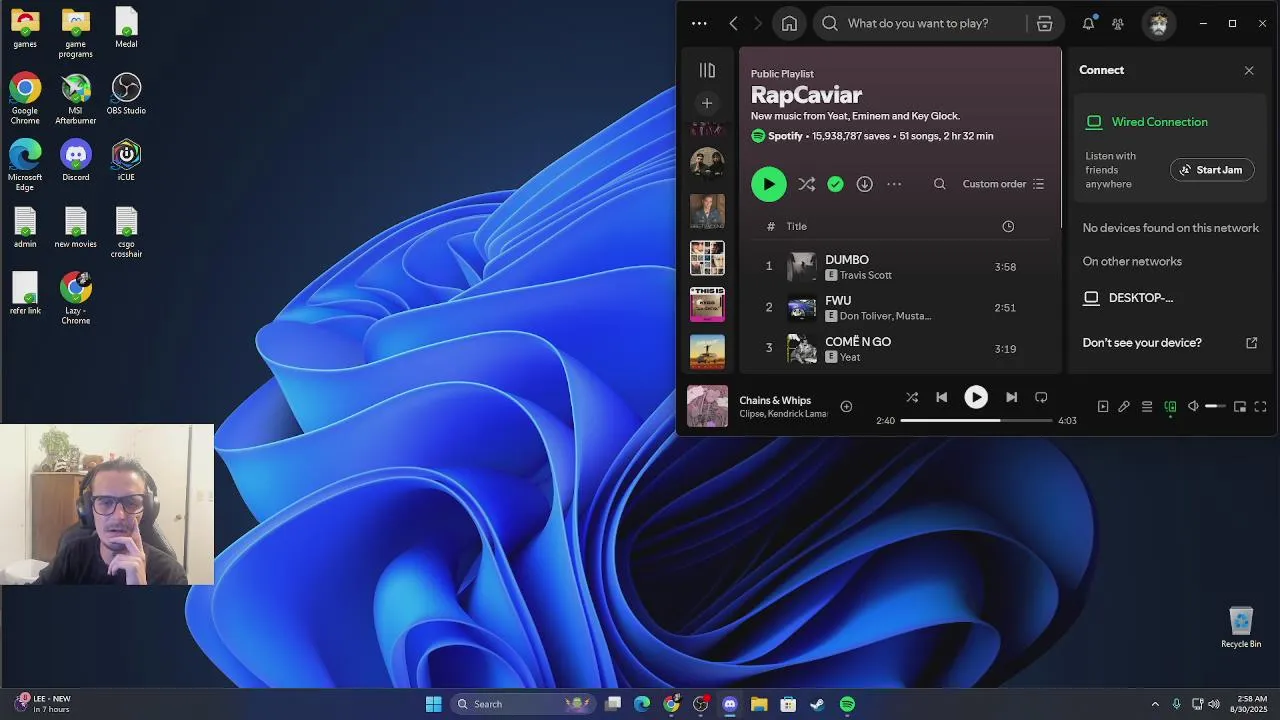
Task: Open Travis Scott artist link
Action: click(865, 275)
